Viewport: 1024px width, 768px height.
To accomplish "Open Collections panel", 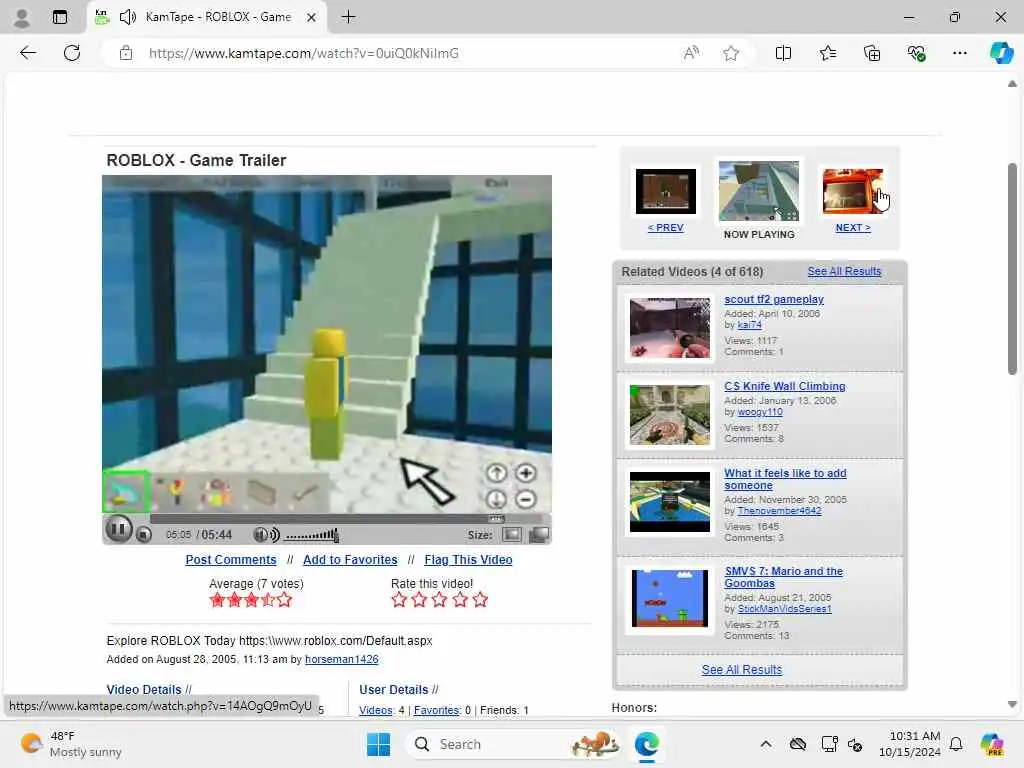I will point(872,53).
